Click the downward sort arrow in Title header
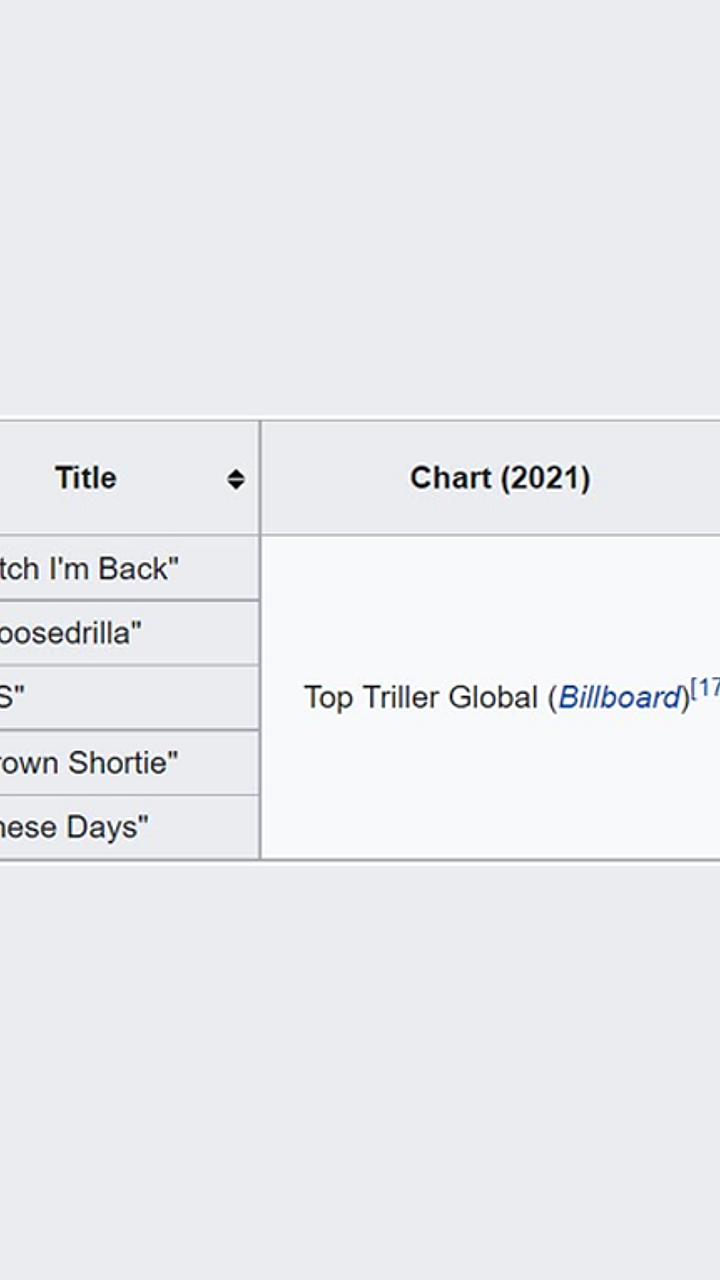Image resolution: width=720 pixels, height=1280 pixels. 236,485
